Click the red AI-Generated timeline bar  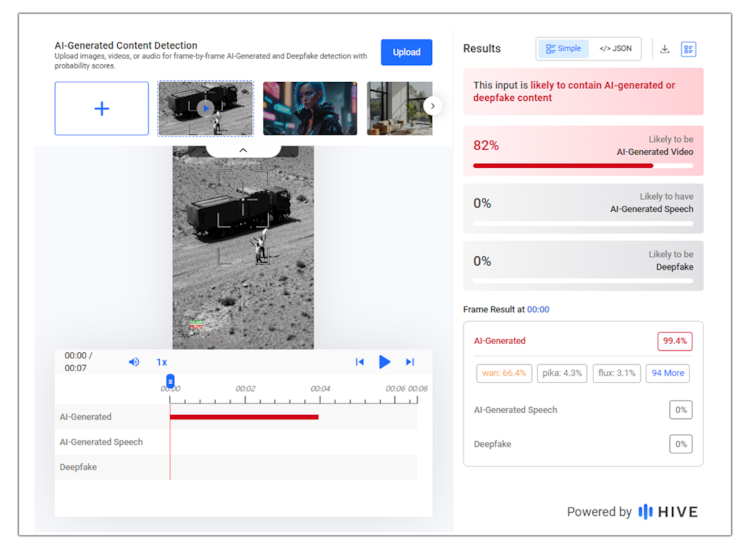(244, 417)
